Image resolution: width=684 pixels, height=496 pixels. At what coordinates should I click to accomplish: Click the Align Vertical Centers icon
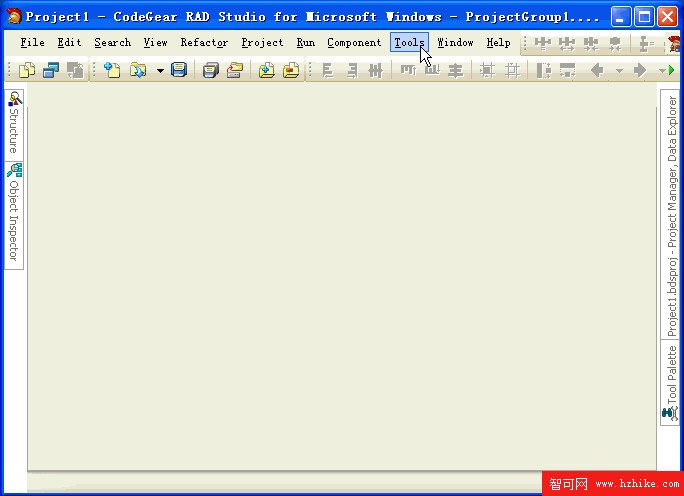point(456,70)
